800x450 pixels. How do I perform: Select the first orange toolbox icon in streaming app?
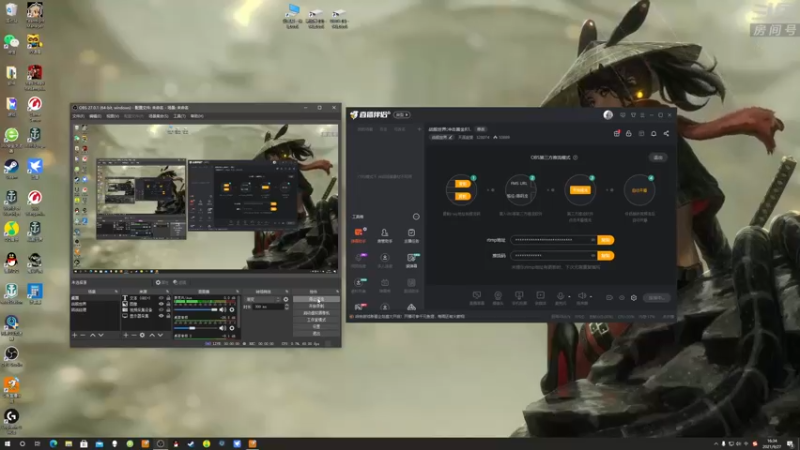point(358,232)
